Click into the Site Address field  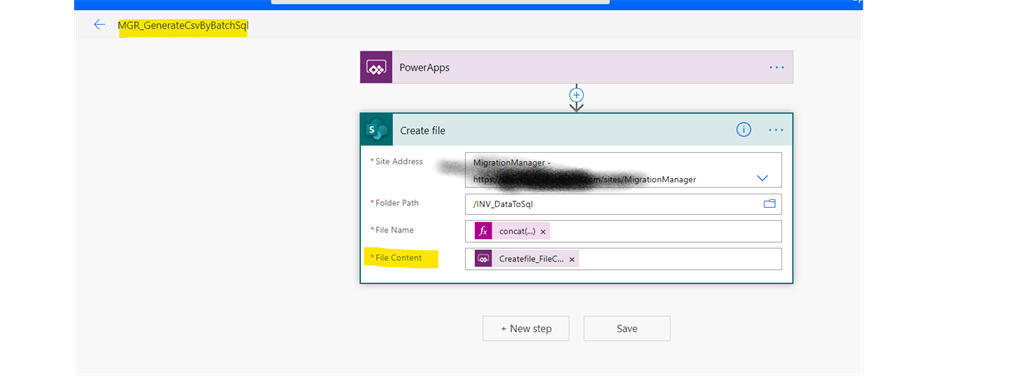click(x=623, y=170)
